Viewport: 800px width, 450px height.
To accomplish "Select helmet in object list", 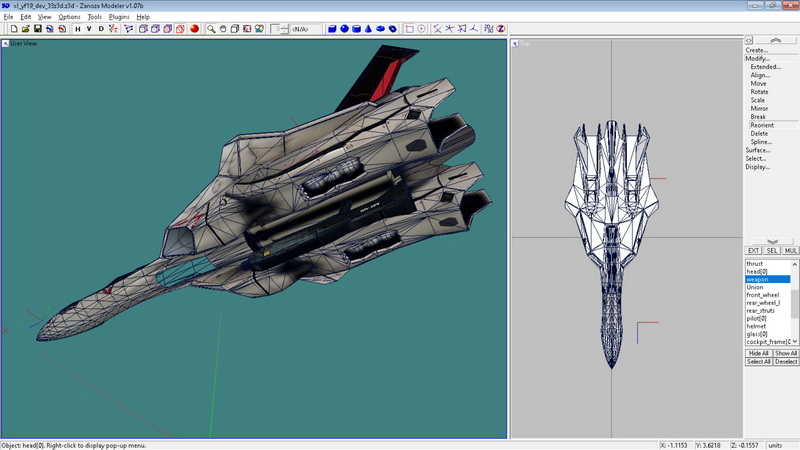I will (x=767, y=326).
